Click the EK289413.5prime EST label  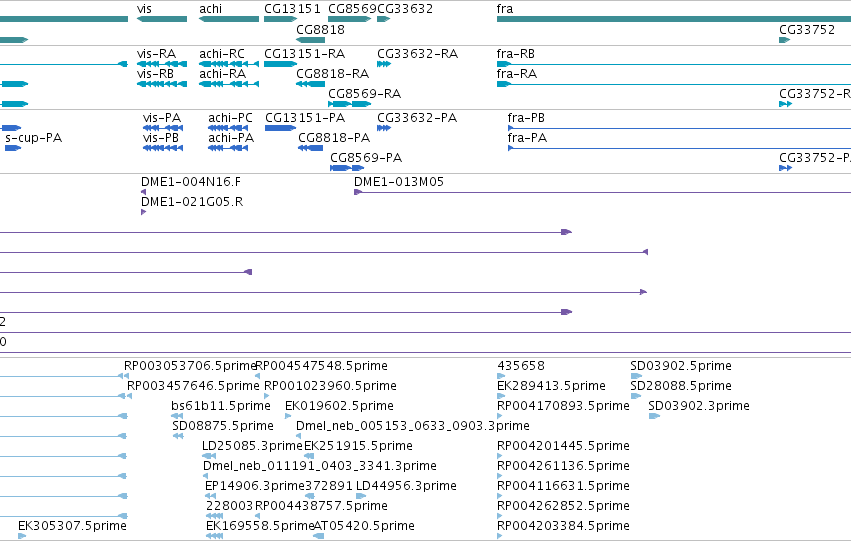tap(551, 386)
